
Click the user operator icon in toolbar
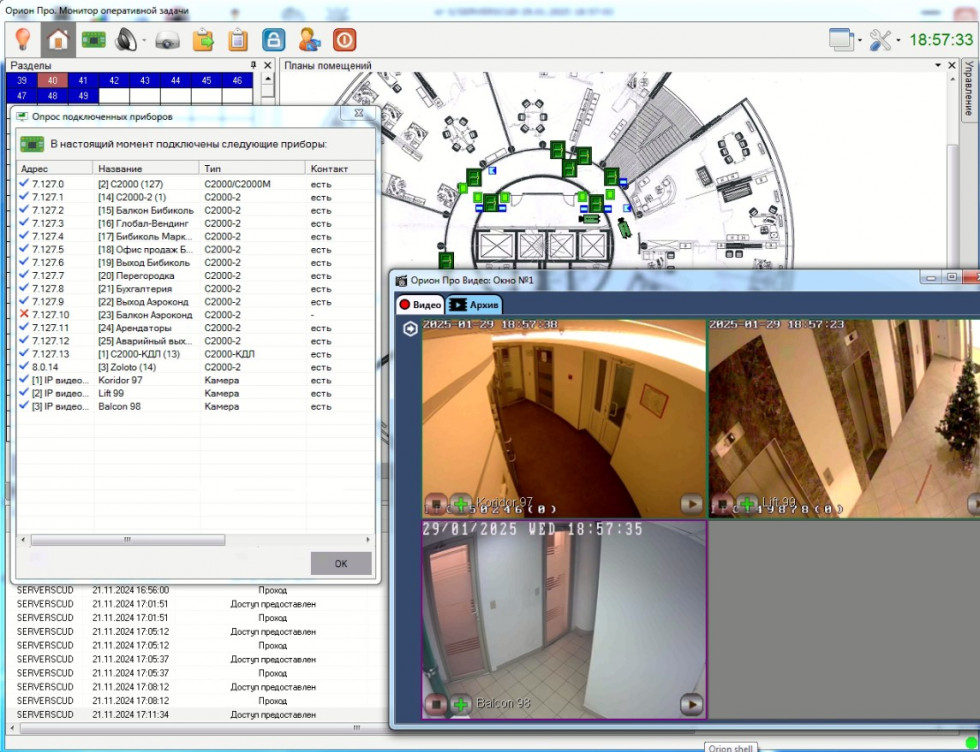click(309, 40)
